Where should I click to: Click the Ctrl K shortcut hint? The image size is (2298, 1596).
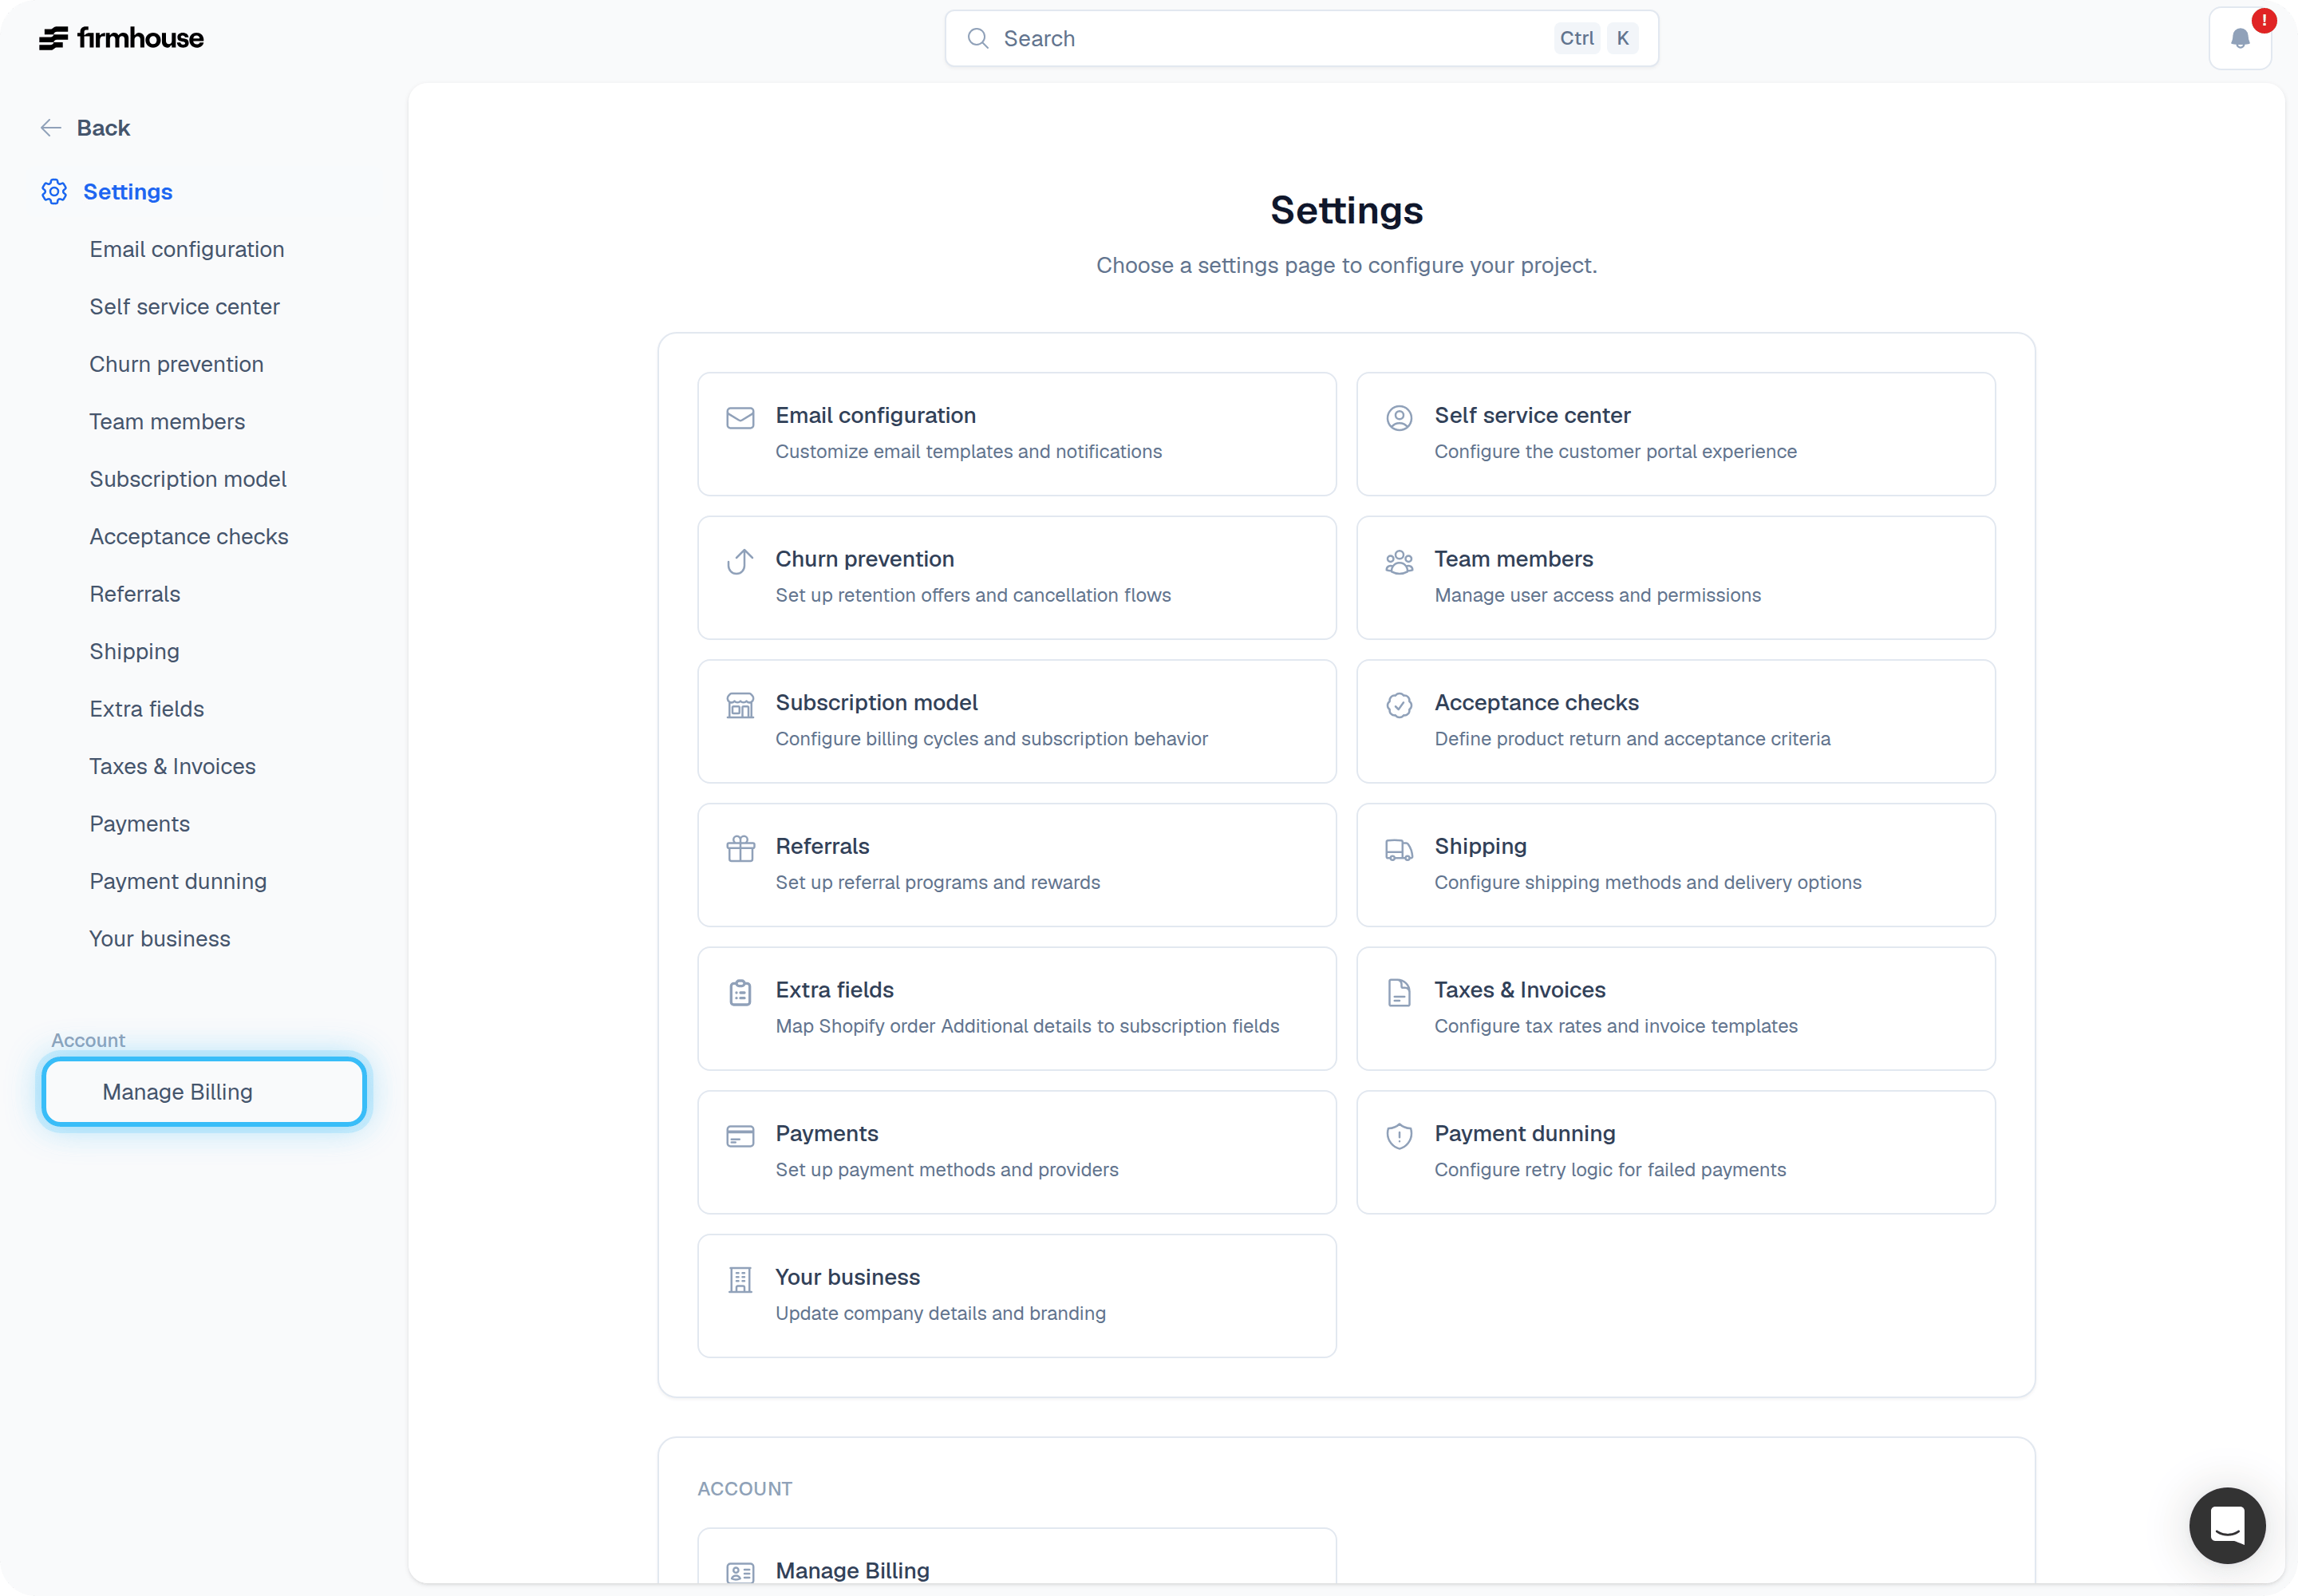[x=1596, y=38]
